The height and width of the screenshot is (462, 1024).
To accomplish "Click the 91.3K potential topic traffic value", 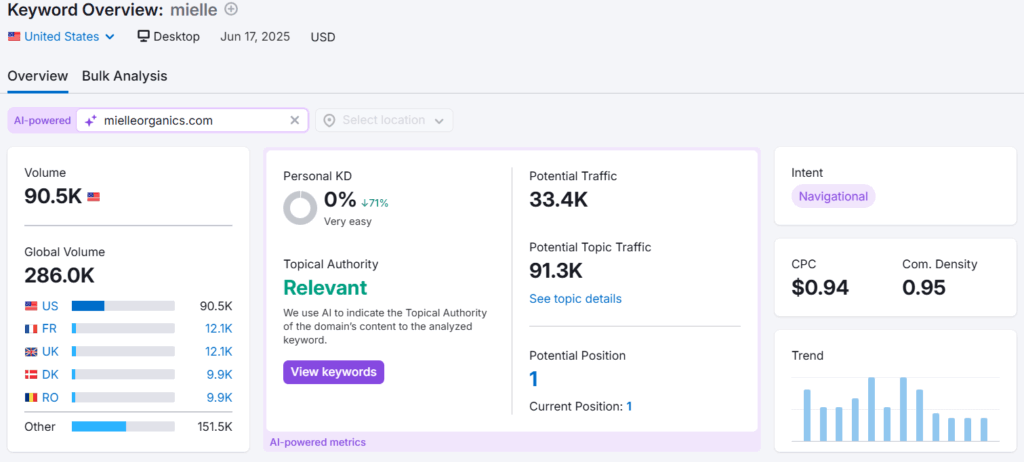I will coord(556,271).
